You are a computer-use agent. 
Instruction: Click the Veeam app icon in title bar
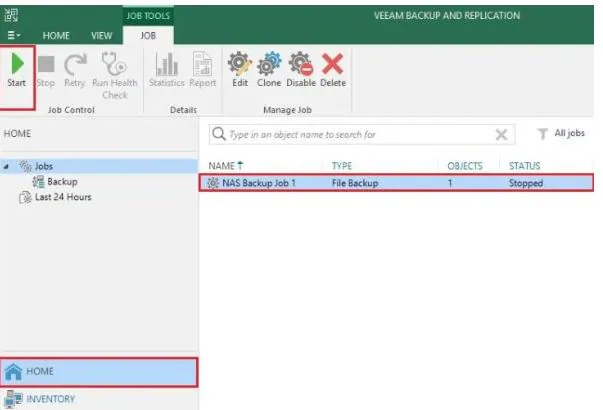pos(11,15)
